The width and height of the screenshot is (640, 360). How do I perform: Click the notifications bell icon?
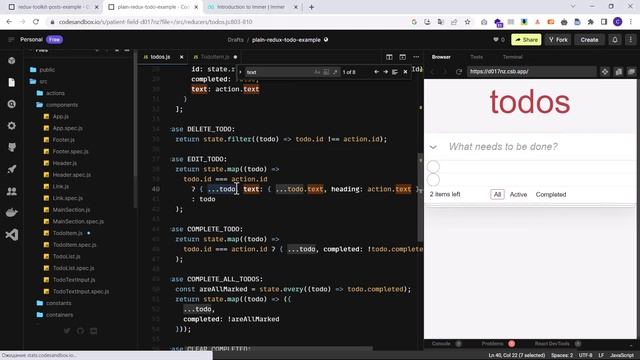click(x=615, y=40)
